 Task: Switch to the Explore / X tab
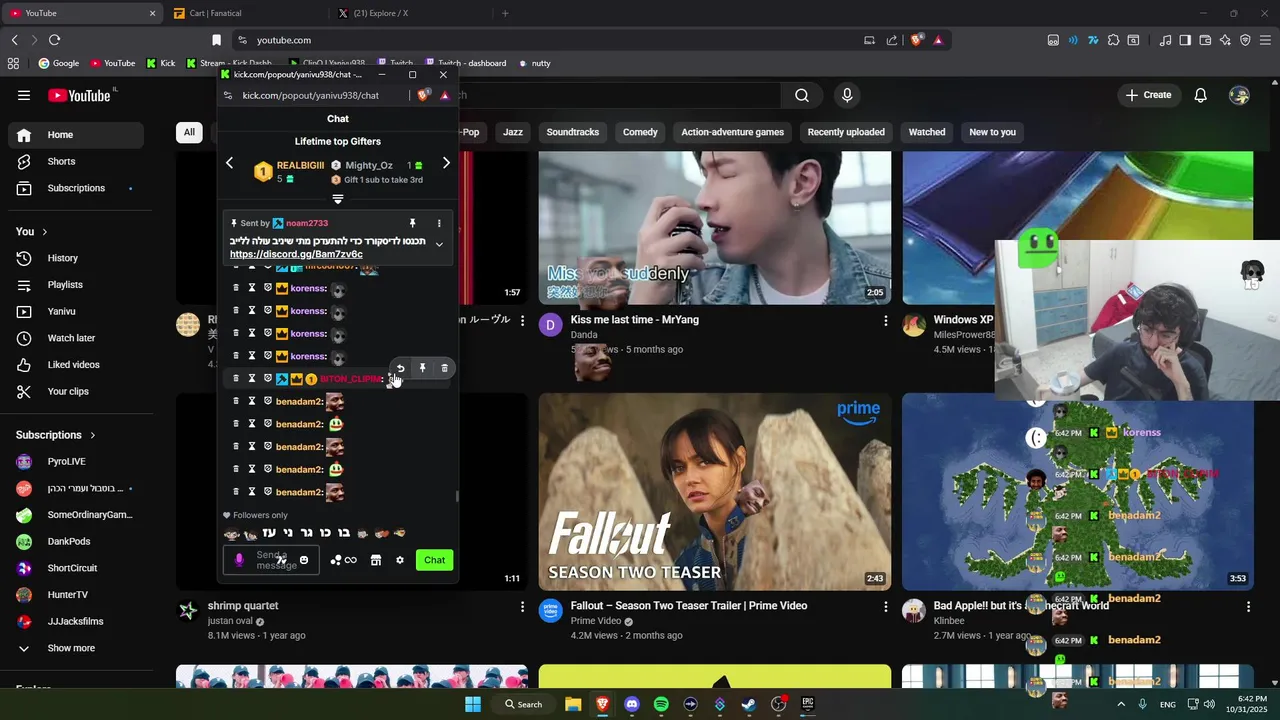click(x=411, y=13)
